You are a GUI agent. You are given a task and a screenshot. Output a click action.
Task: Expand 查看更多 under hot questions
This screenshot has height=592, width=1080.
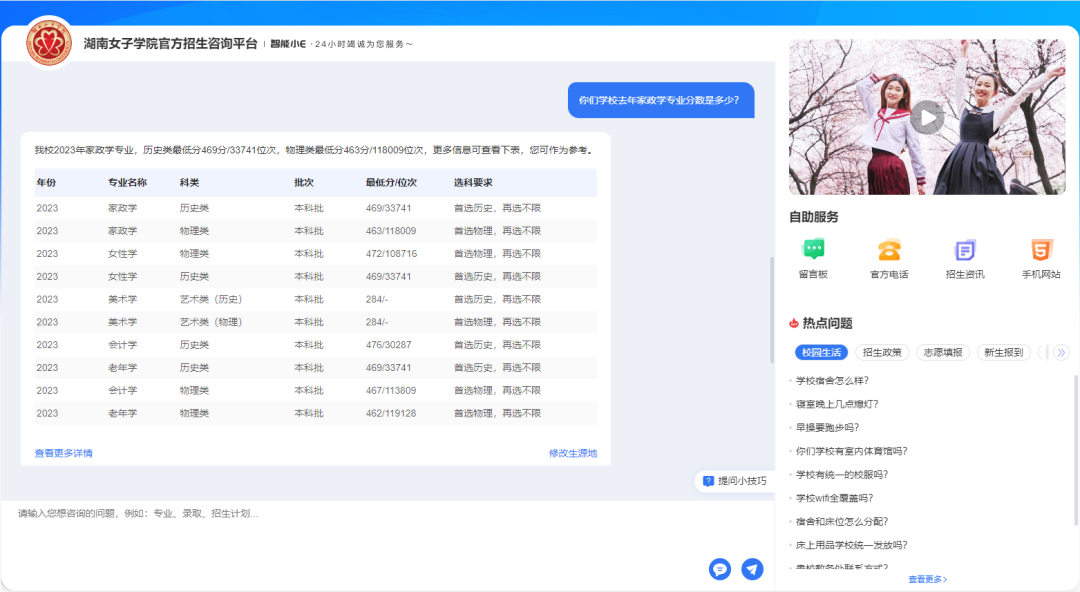click(927, 579)
